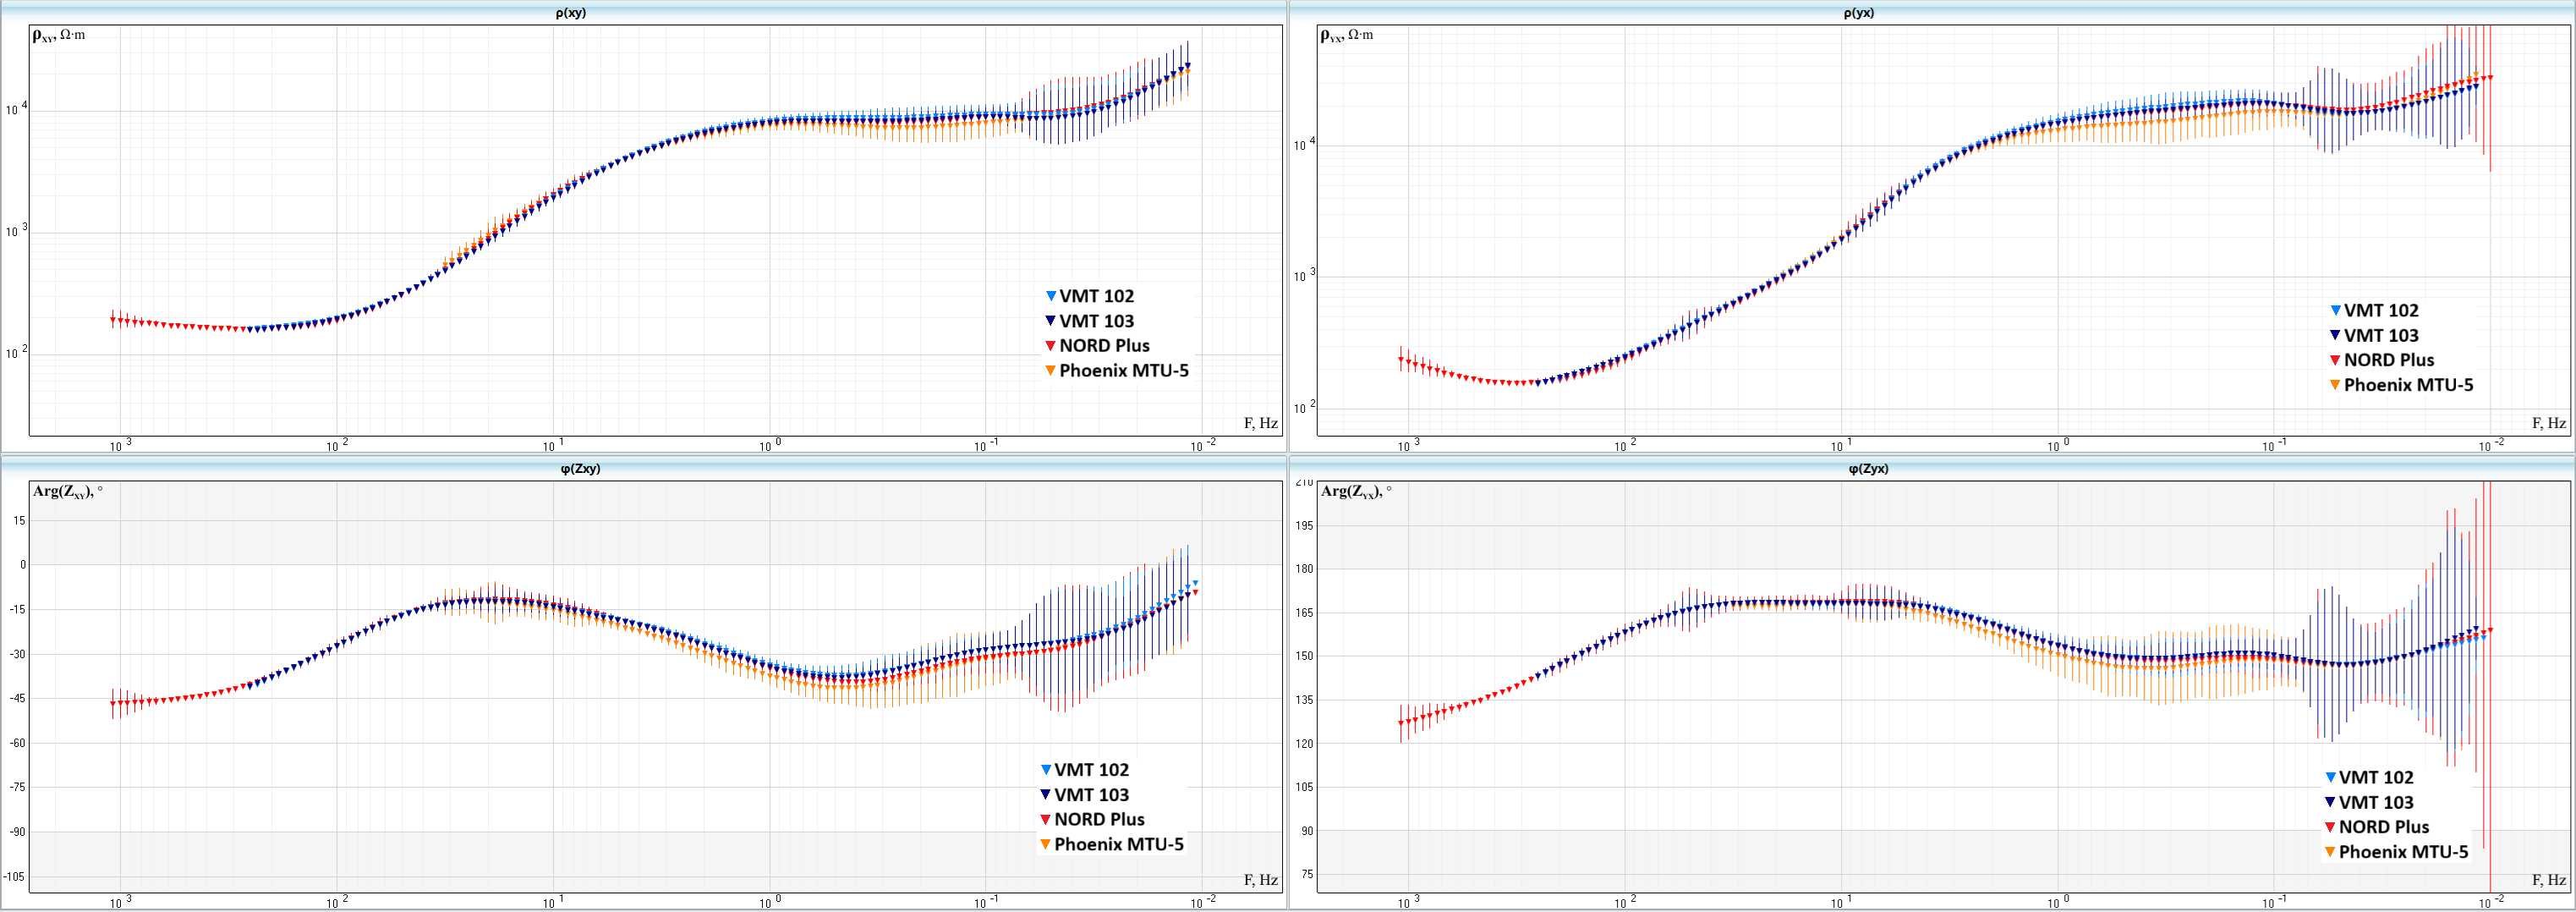2576x912 pixels.
Task: Click VMT 103 marker in φ(Zyx) legend
Action: click(x=2330, y=803)
